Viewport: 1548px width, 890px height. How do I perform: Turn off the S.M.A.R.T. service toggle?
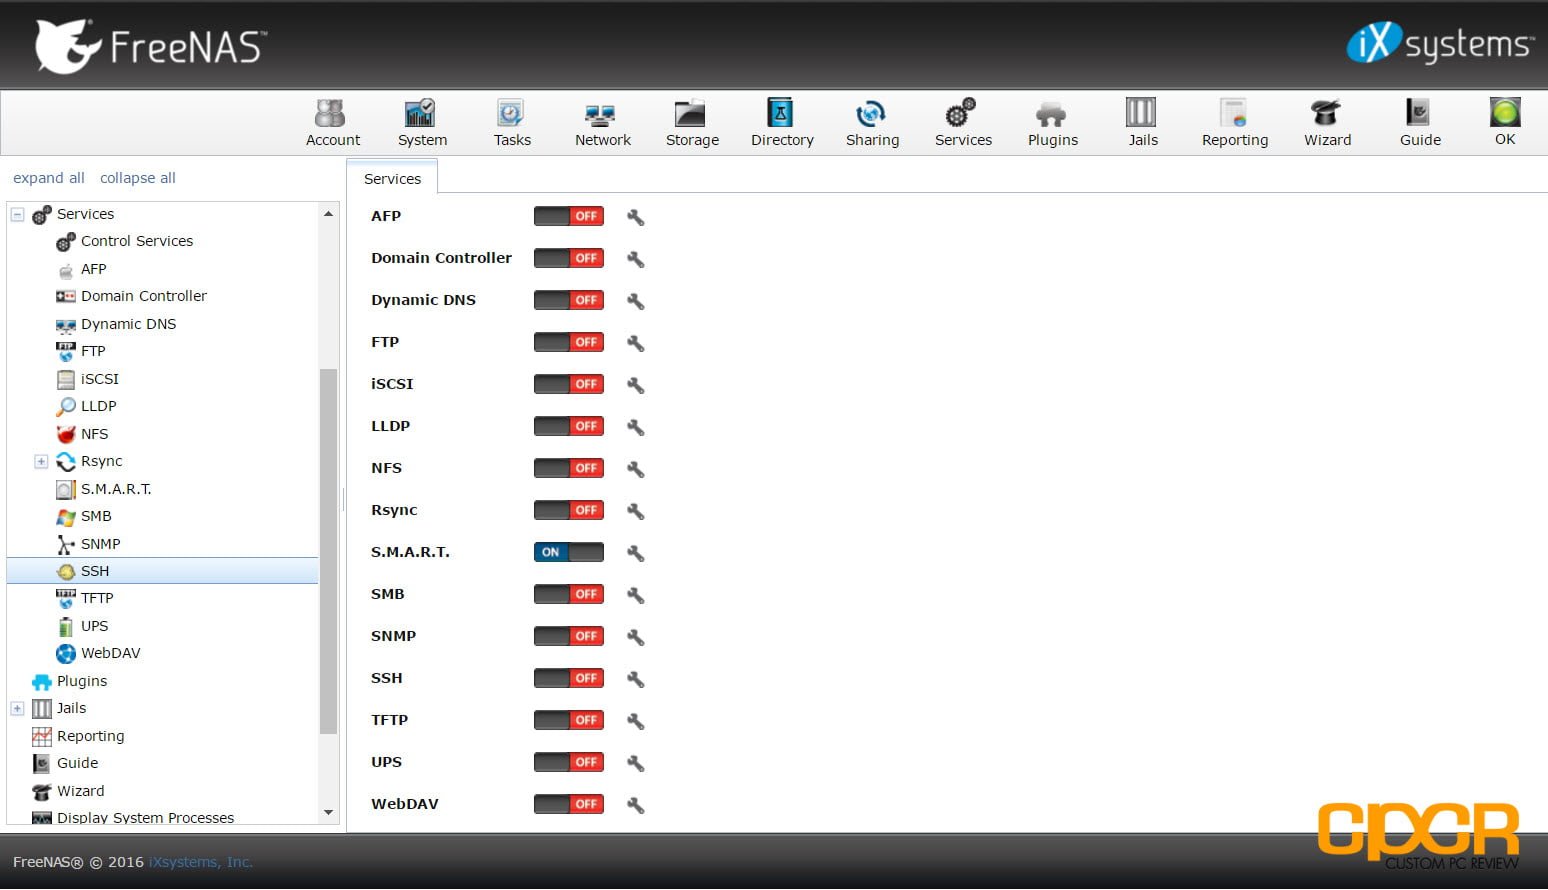pos(569,552)
